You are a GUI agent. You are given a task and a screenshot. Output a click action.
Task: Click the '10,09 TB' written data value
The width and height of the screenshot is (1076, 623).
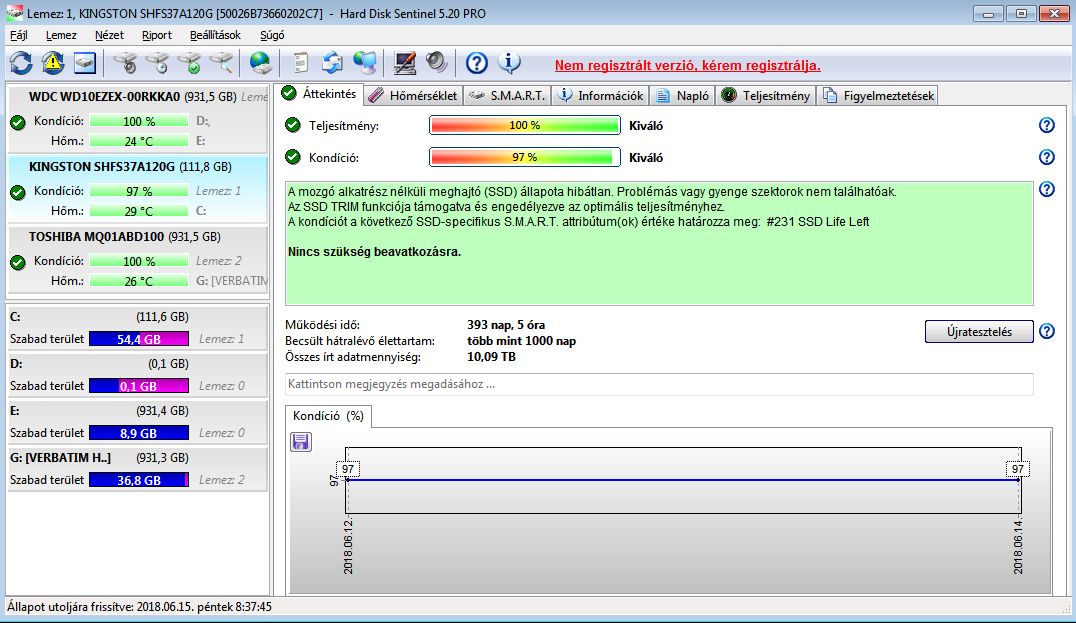click(x=491, y=357)
